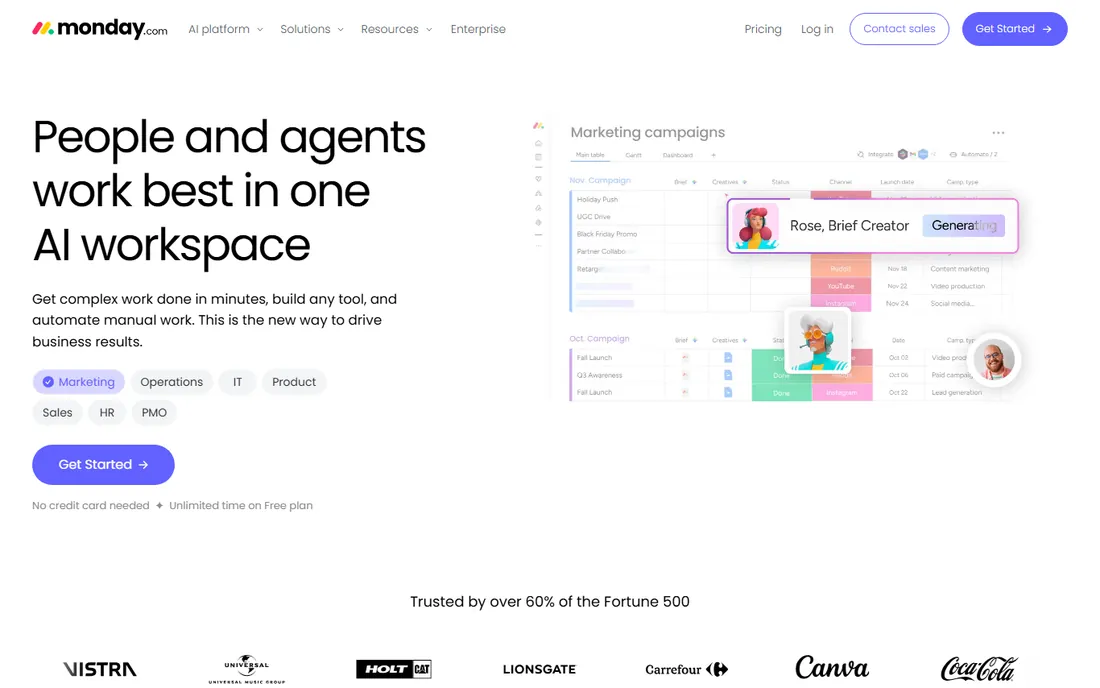Select the HR chip
This screenshot has width=1100, height=688.
(107, 412)
